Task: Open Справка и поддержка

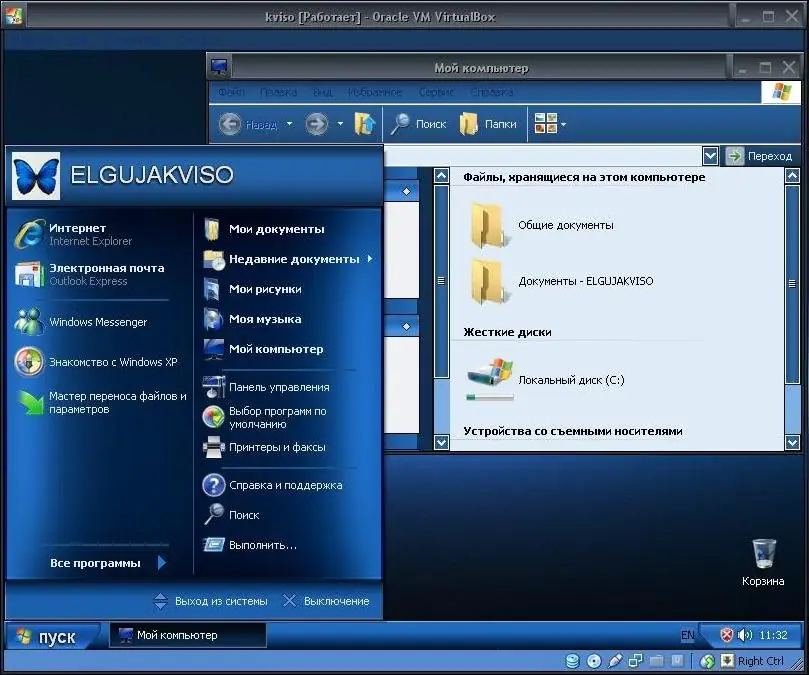Action: 272,485
